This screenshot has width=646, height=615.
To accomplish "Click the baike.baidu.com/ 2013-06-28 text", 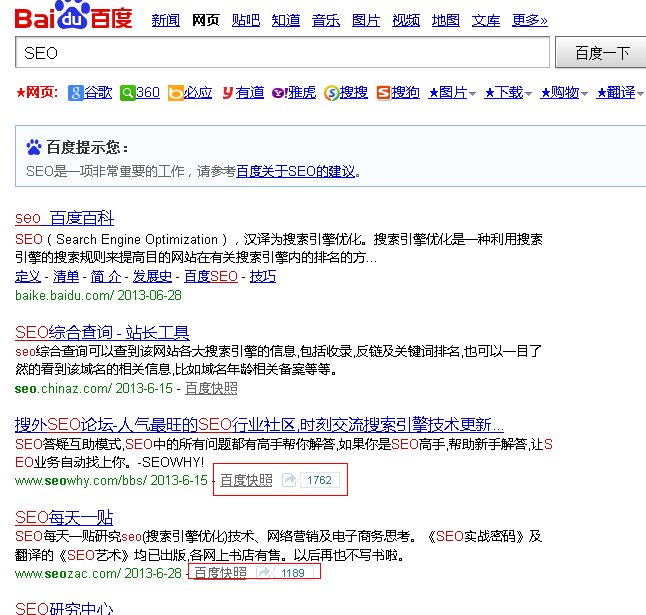I will coord(98,295).
